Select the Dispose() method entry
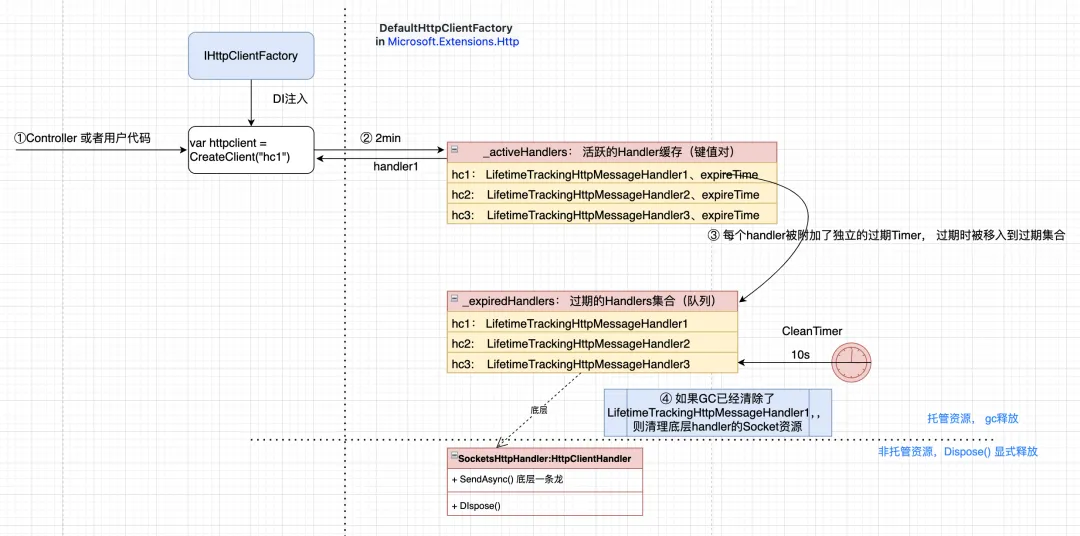Viewport: 1080px width, 536px height. [x=545, y=505]
